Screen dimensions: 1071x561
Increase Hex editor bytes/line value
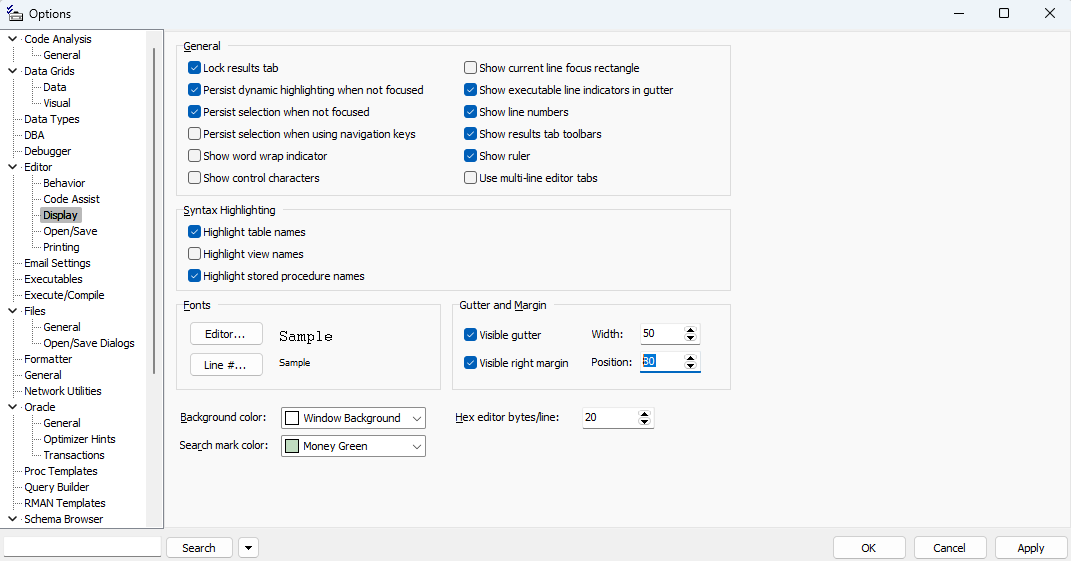(645, 413)
